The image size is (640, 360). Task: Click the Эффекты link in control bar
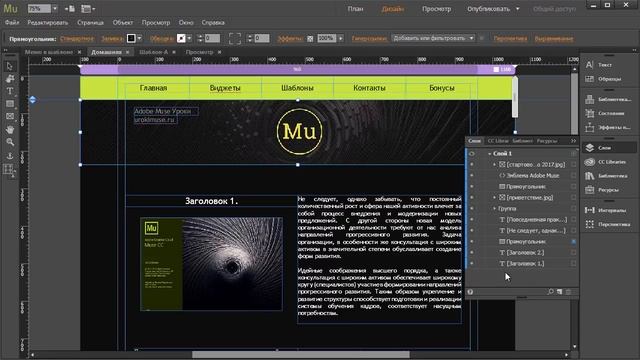[289, 38]
